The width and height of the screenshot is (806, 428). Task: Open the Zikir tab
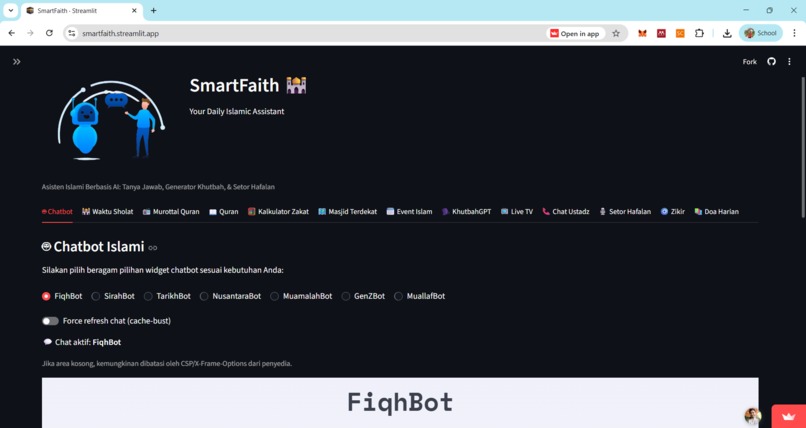pos(672,212)
